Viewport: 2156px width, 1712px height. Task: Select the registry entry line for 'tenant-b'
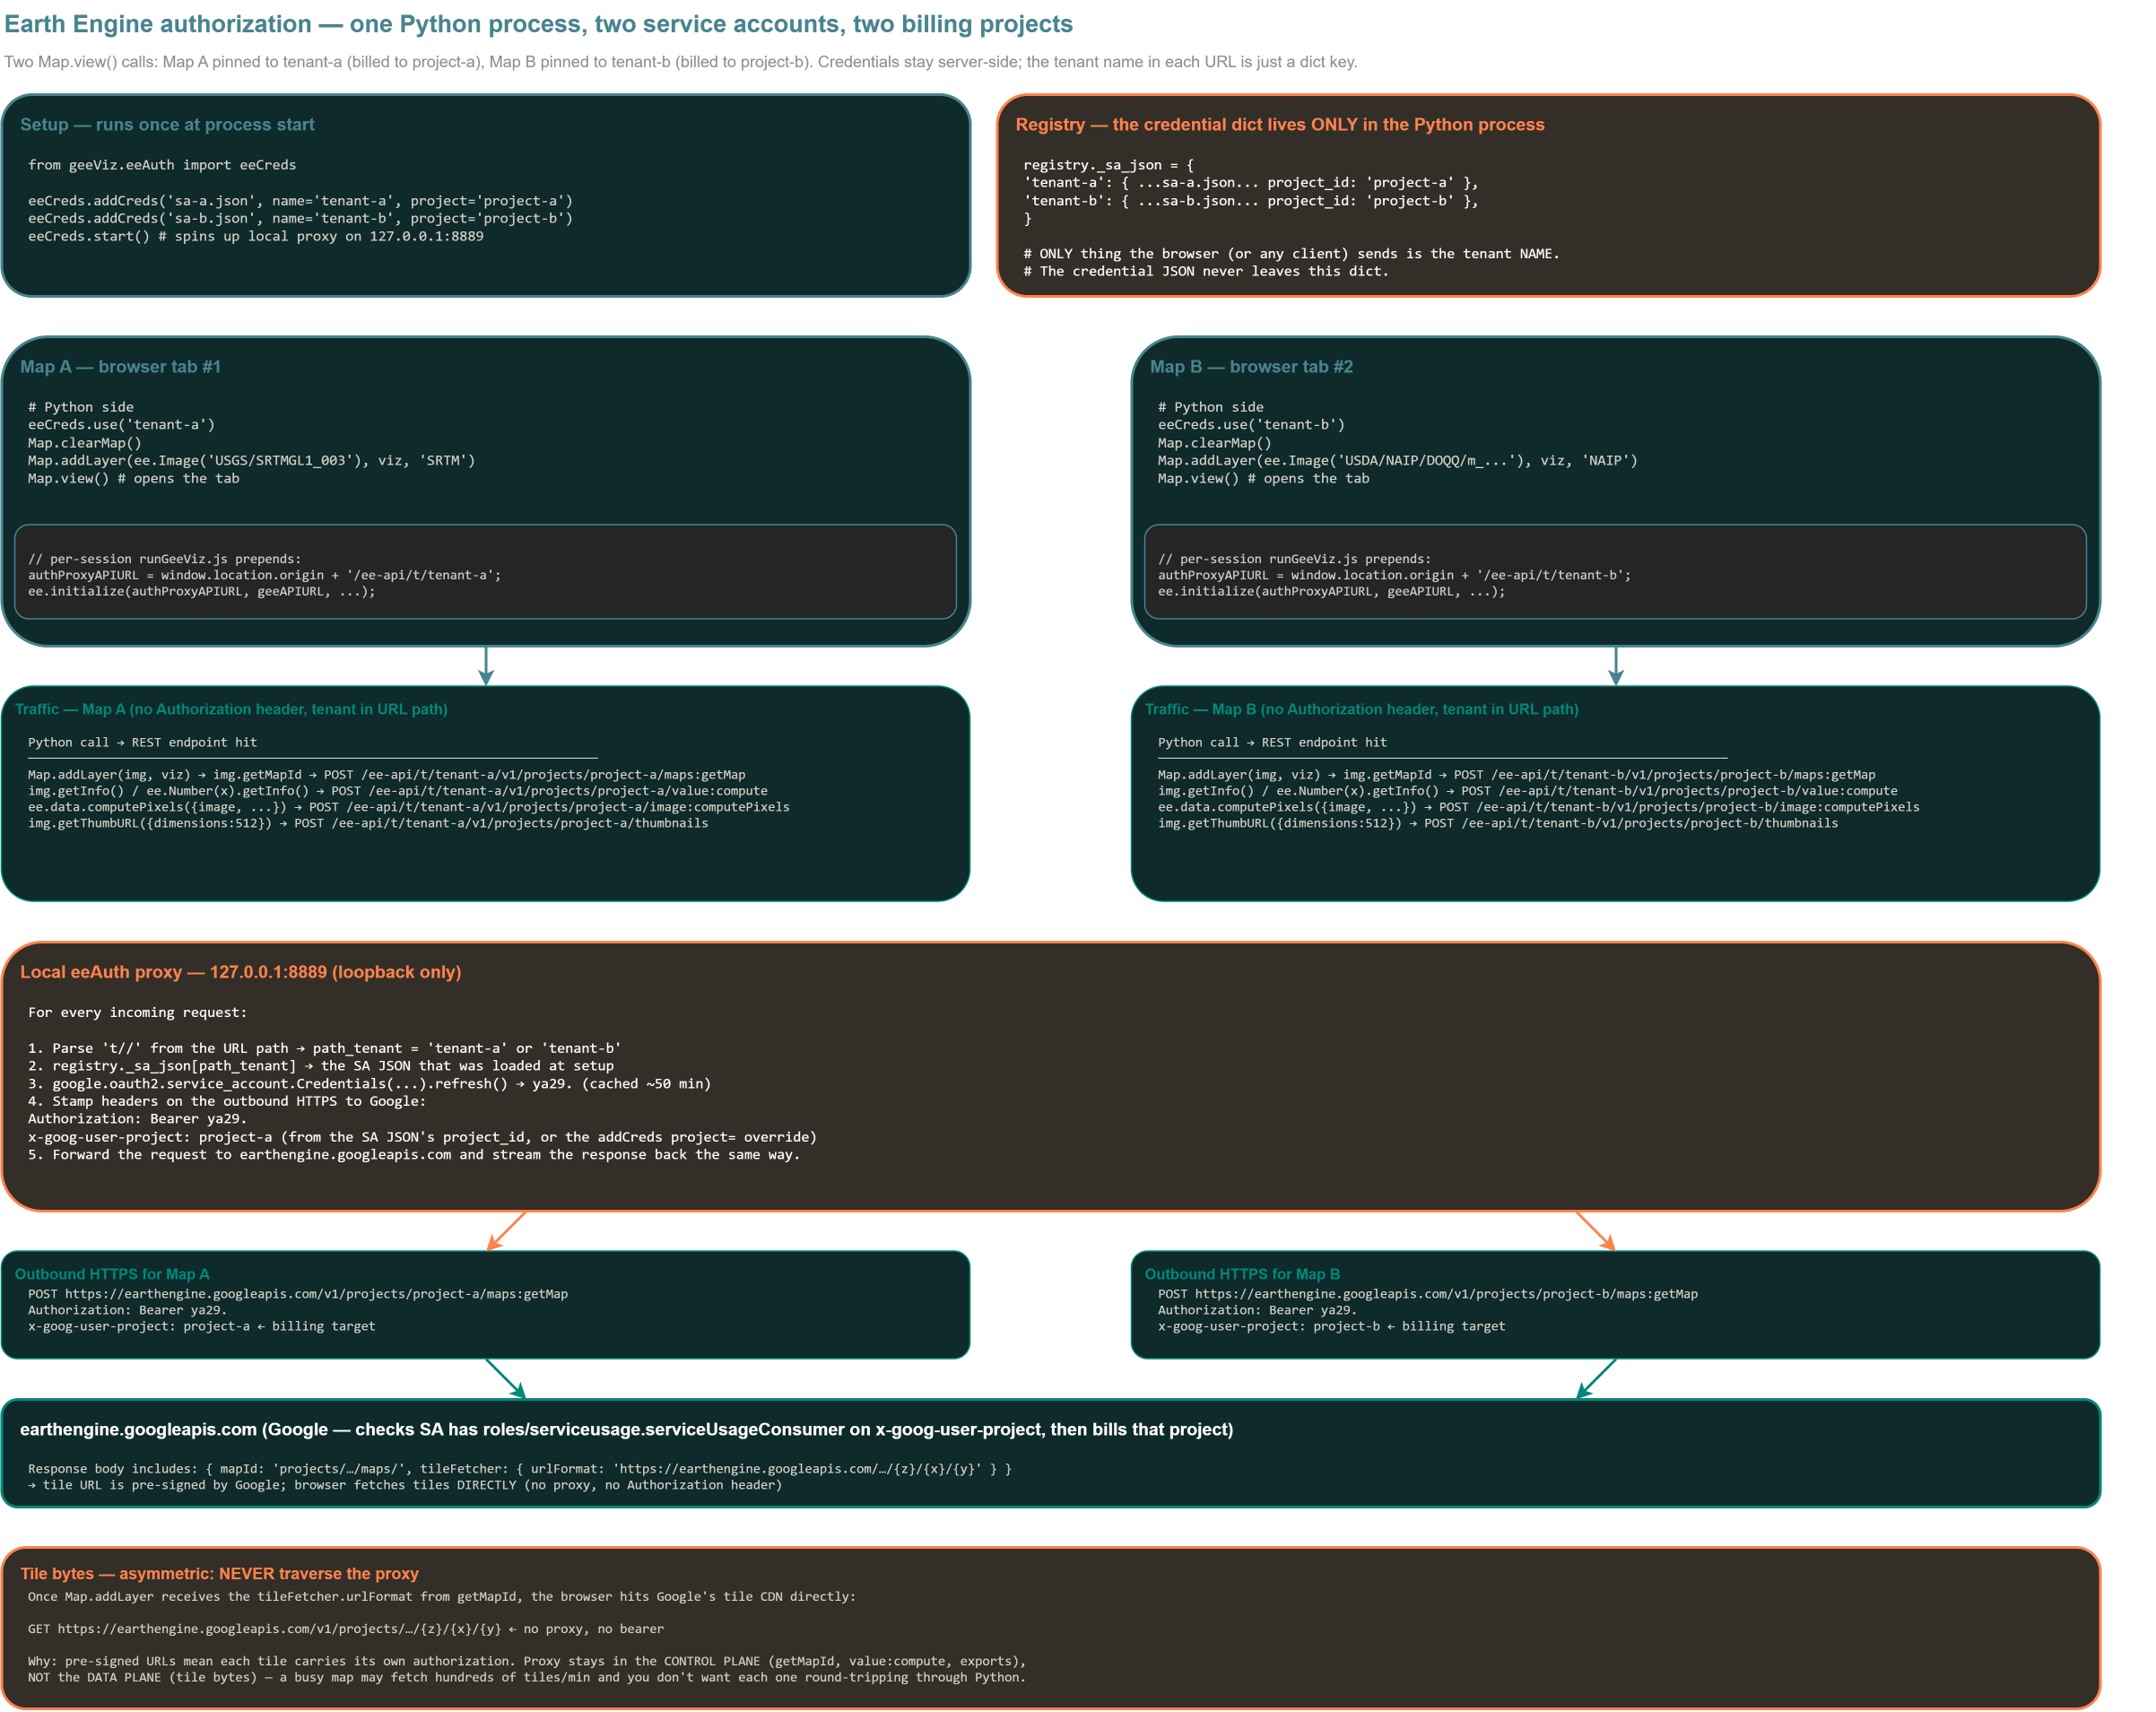tap(1251, 201)
